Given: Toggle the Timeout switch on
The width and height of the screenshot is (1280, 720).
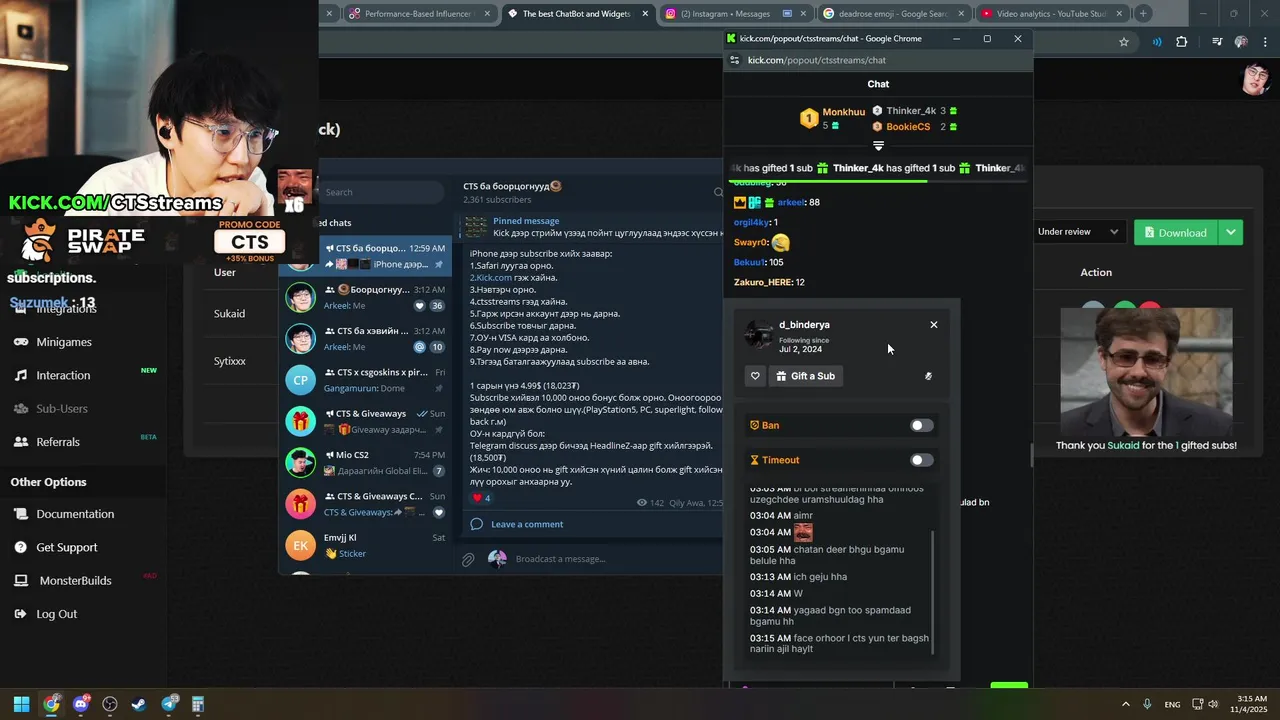Looking at the screenshot, I should pos(921,460).
